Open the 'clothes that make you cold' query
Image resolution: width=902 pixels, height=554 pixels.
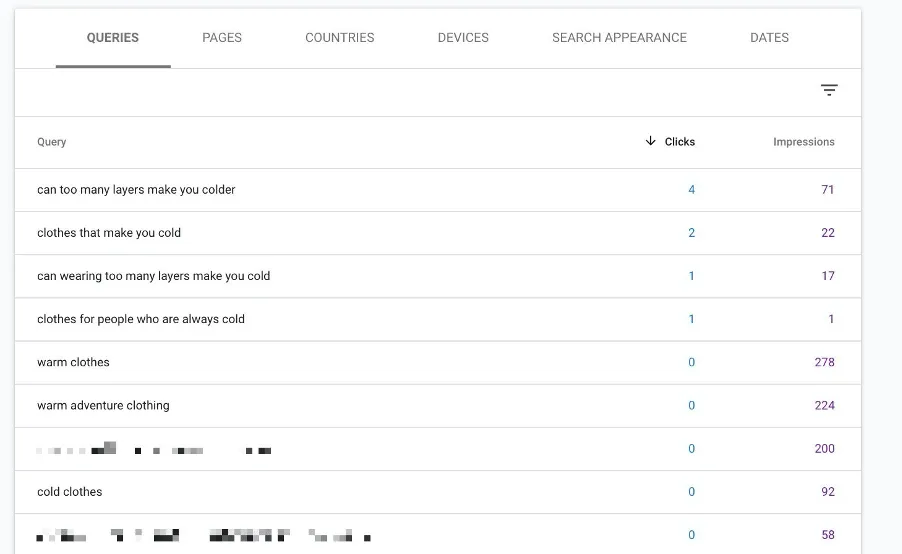[x=109, y=233]
